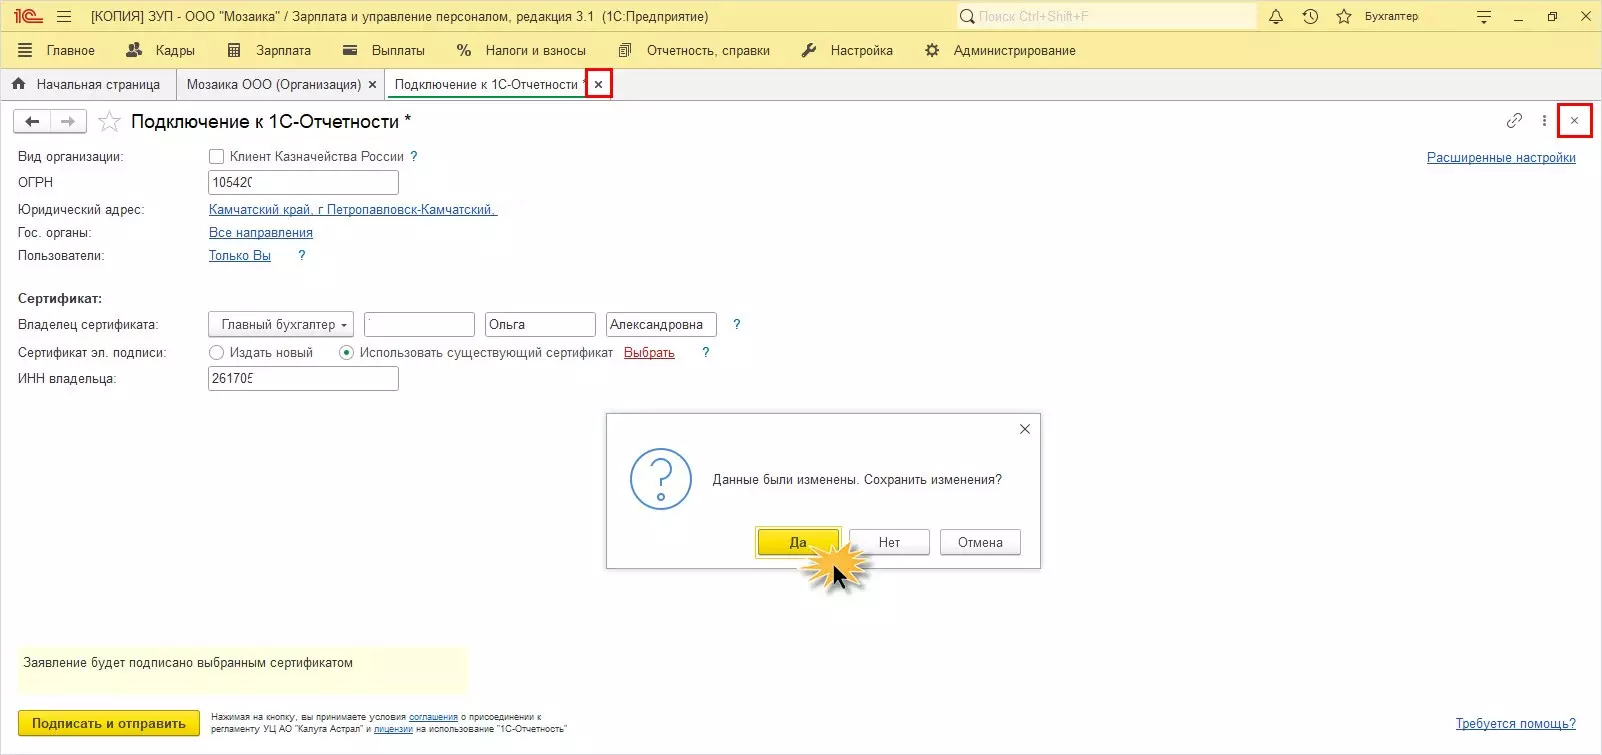Click the 1C logo icon
Viewport: 1602px width, 755px height.
28,17
